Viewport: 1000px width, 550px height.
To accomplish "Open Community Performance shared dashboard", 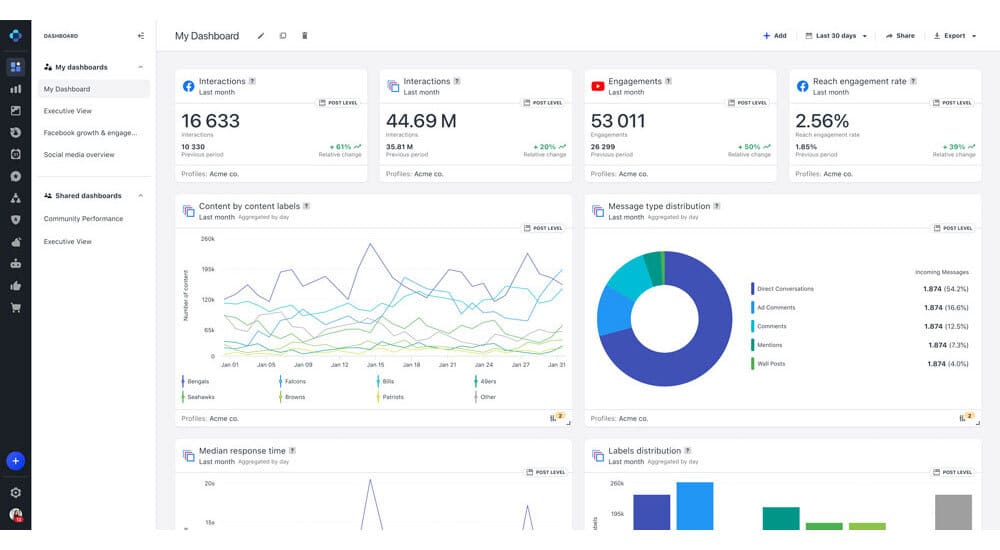I will click(84, 219).
